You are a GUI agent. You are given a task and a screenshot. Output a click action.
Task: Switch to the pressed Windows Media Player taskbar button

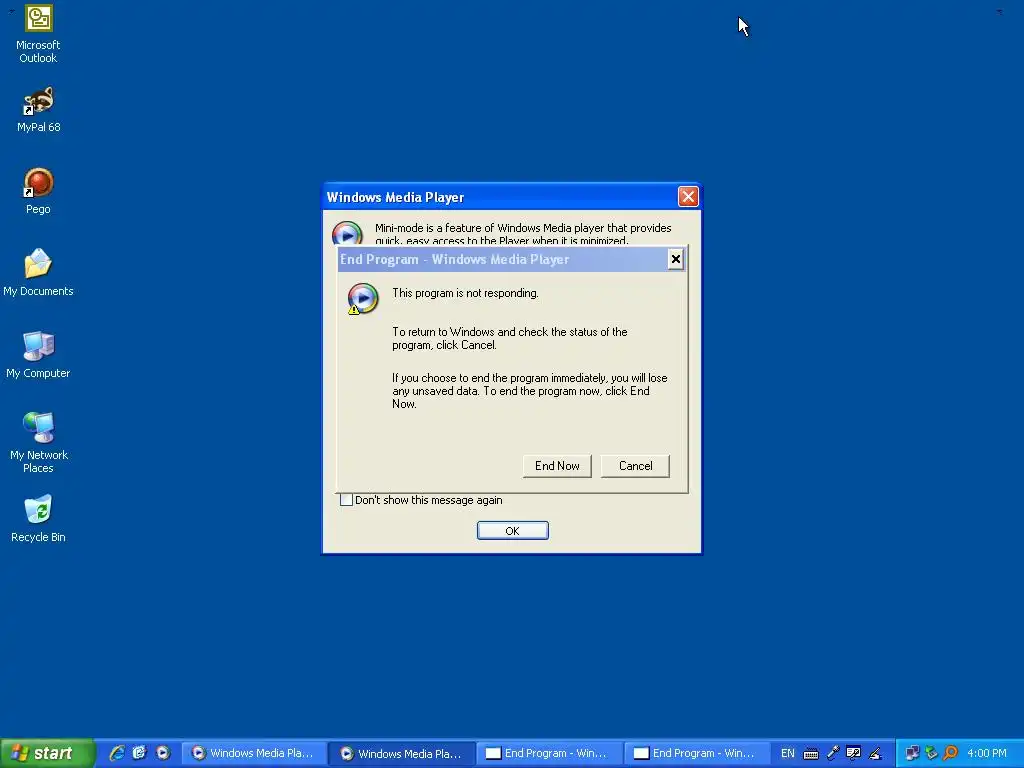click(x=402, y=754)
